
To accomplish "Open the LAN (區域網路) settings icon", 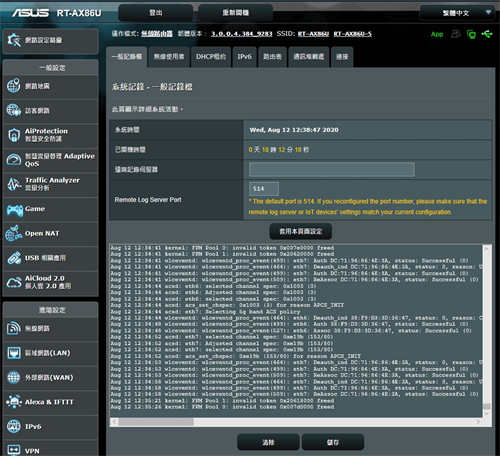I will 14,353.
